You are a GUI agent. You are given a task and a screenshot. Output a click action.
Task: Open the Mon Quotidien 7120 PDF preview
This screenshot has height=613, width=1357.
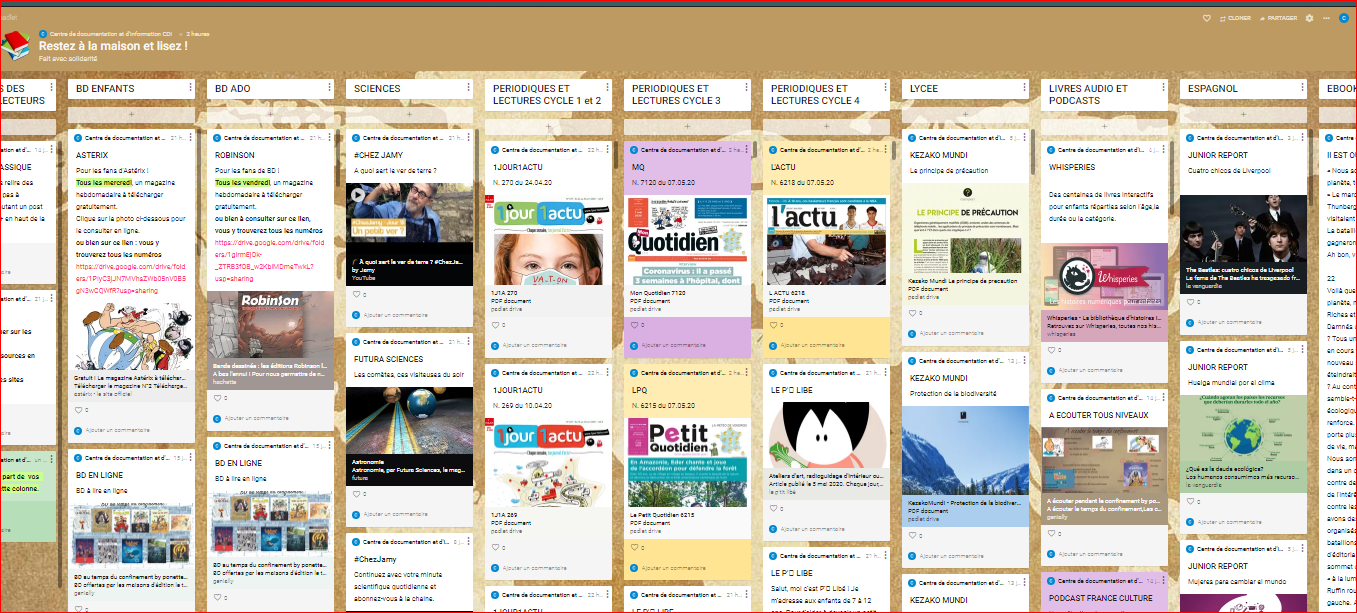click(x=687, y=240)
